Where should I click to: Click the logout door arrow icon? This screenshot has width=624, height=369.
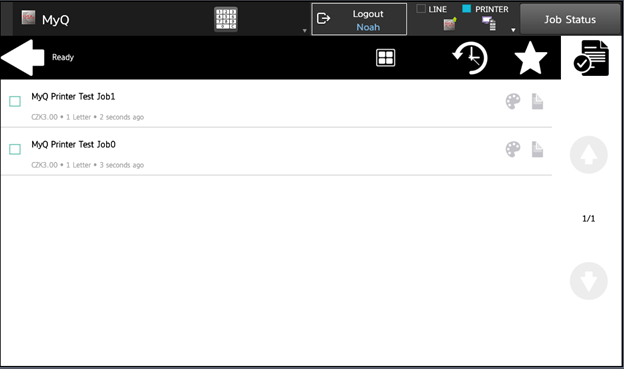[x=324, y=18]
